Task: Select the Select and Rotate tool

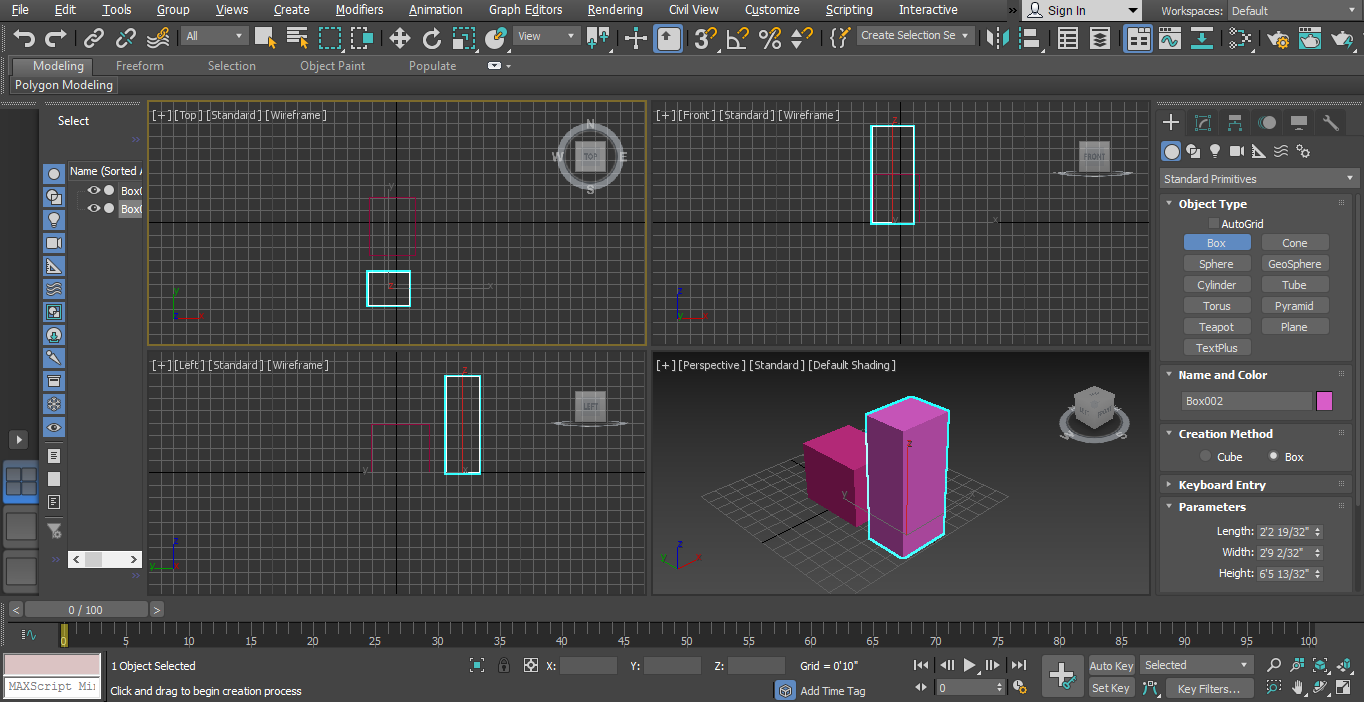Action: pos(431,38)
